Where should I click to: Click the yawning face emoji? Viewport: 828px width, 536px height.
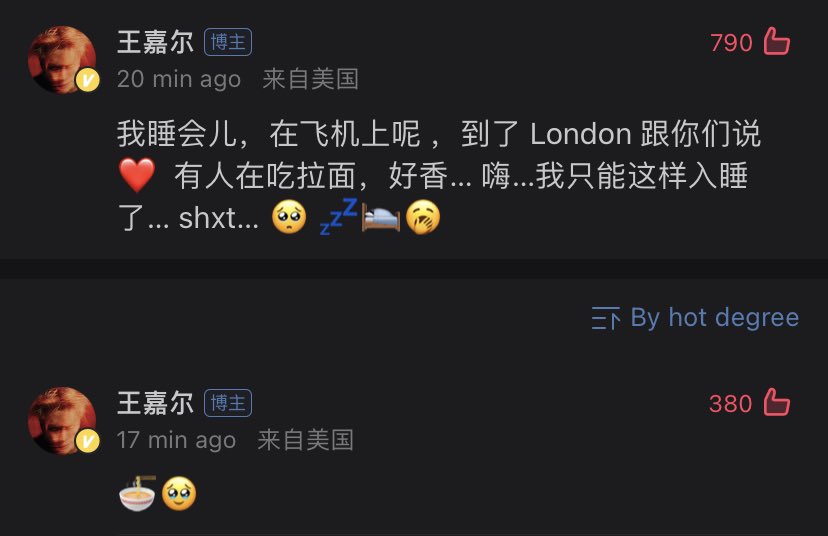[x=423, y=217]
